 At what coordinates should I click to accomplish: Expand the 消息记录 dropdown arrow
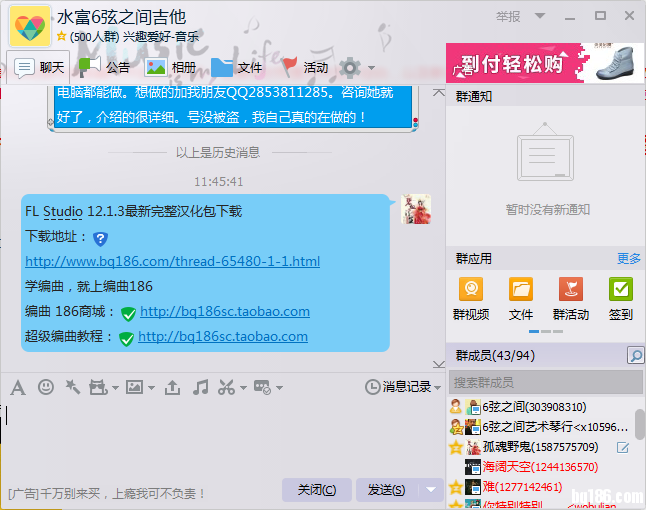click(x=438, y=388)
